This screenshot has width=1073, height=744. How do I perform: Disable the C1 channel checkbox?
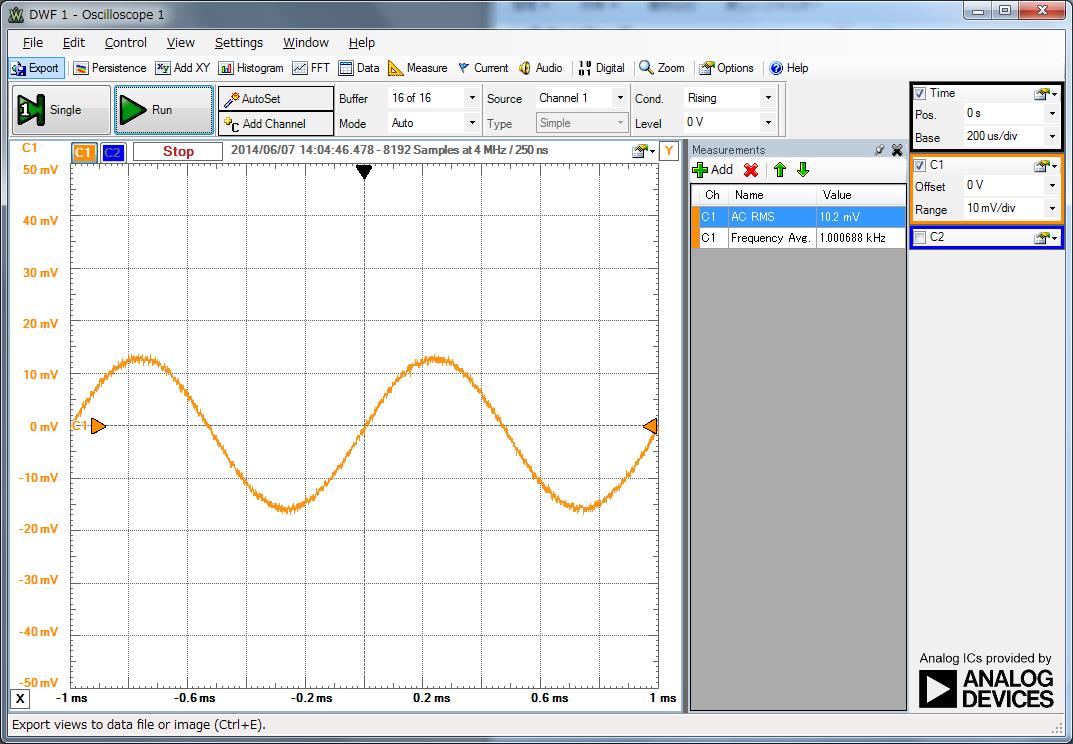[920, 165]
